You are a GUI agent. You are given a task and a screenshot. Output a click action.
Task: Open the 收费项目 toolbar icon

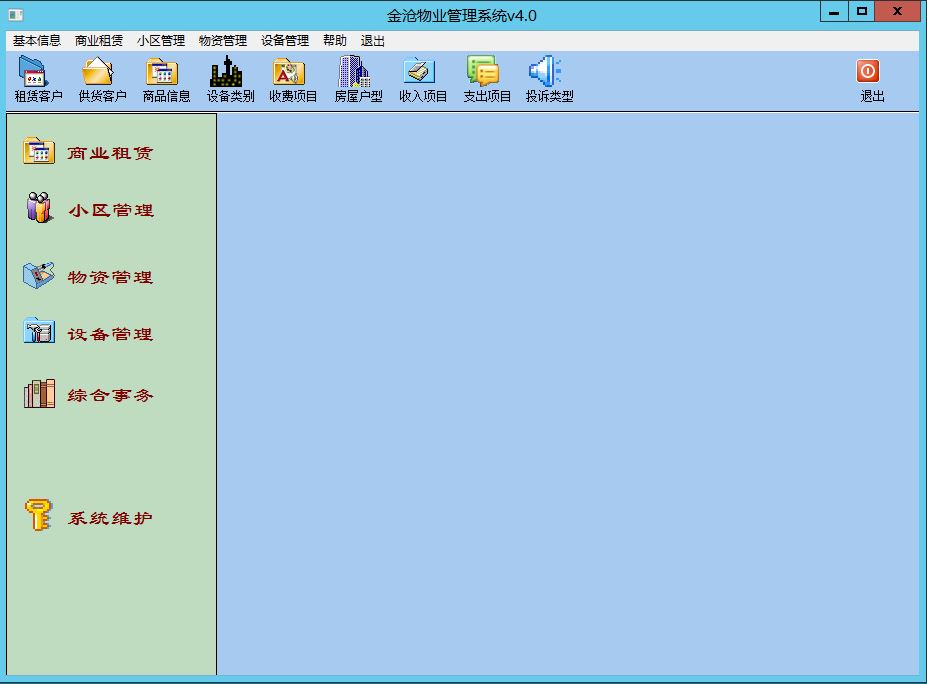(x=289, y=72)
